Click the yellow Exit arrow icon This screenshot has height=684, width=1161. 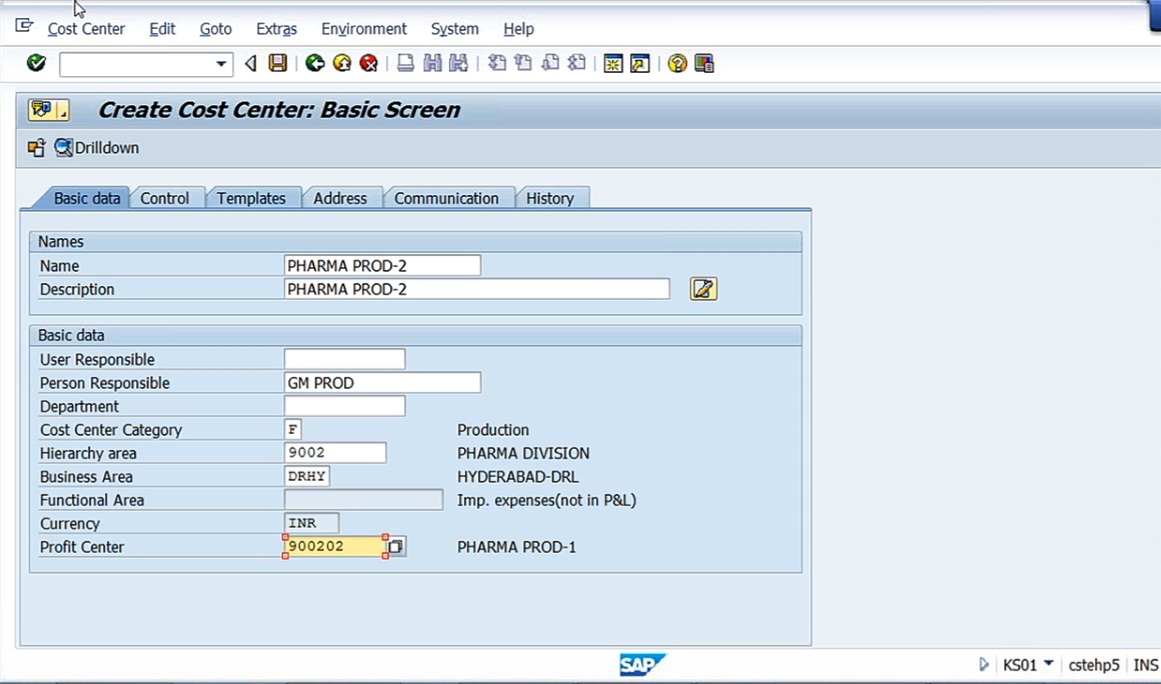tap(342, 64)
